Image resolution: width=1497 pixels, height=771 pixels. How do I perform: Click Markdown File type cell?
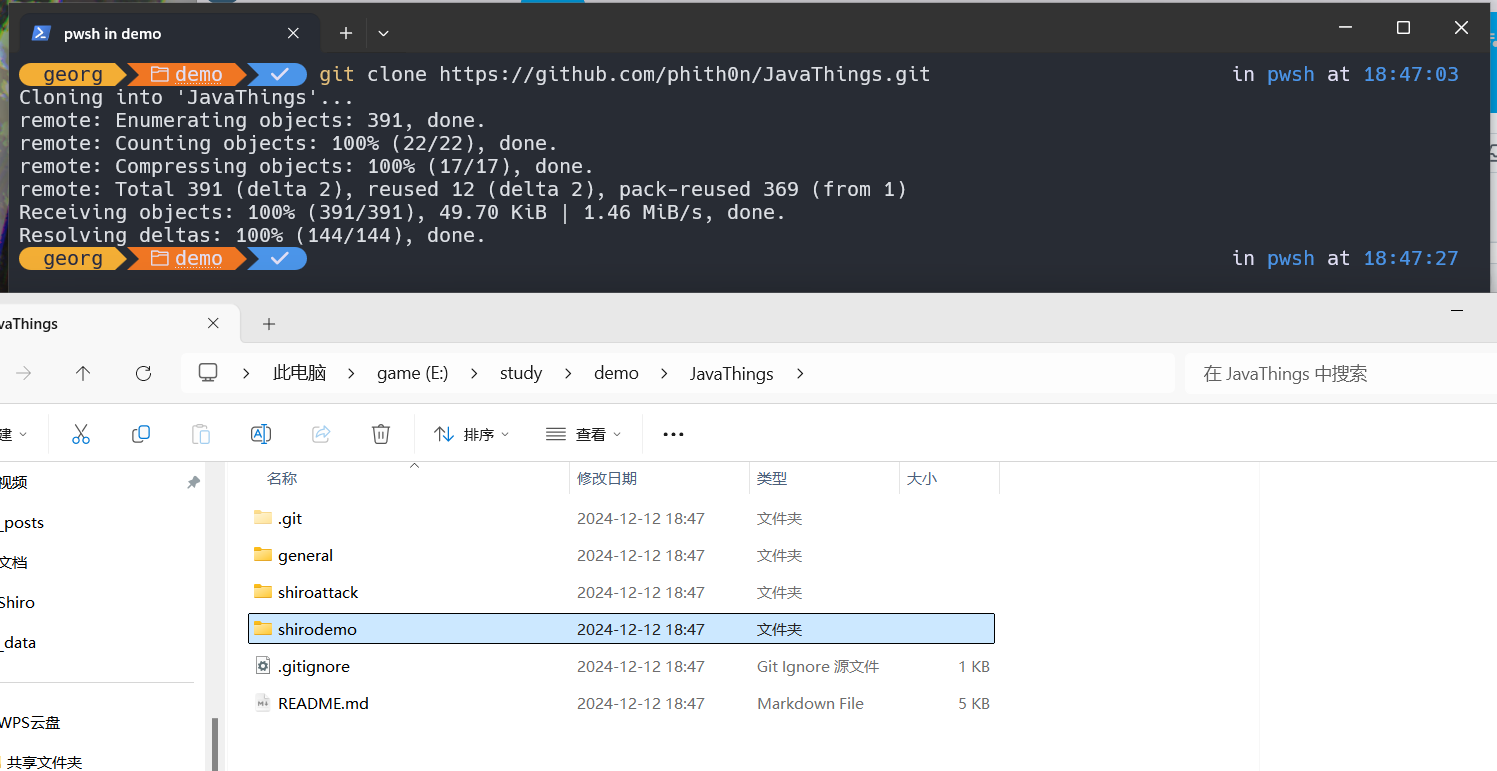click(810, 703)
